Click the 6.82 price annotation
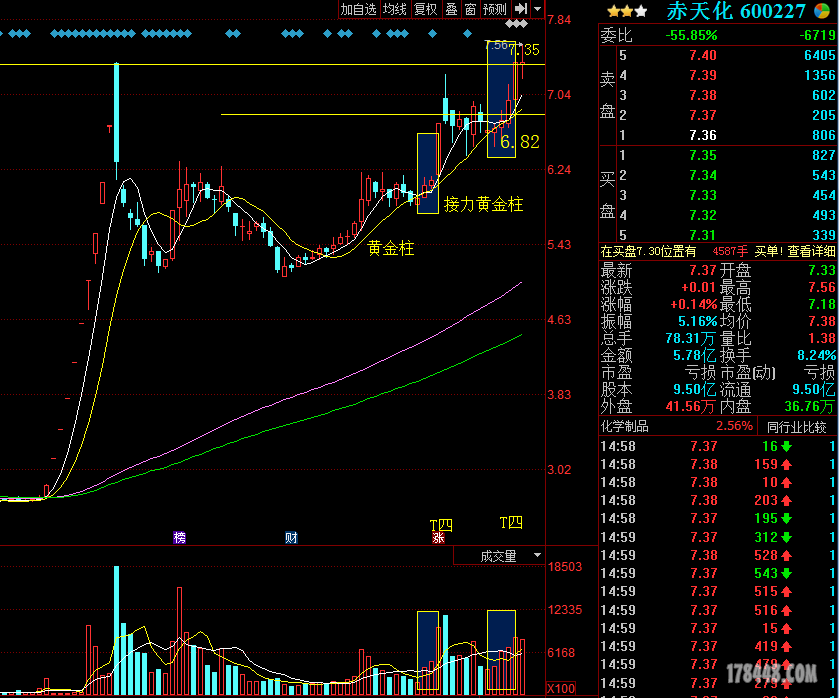This screenshot has height=698, width=839. [x=520, y=142]
